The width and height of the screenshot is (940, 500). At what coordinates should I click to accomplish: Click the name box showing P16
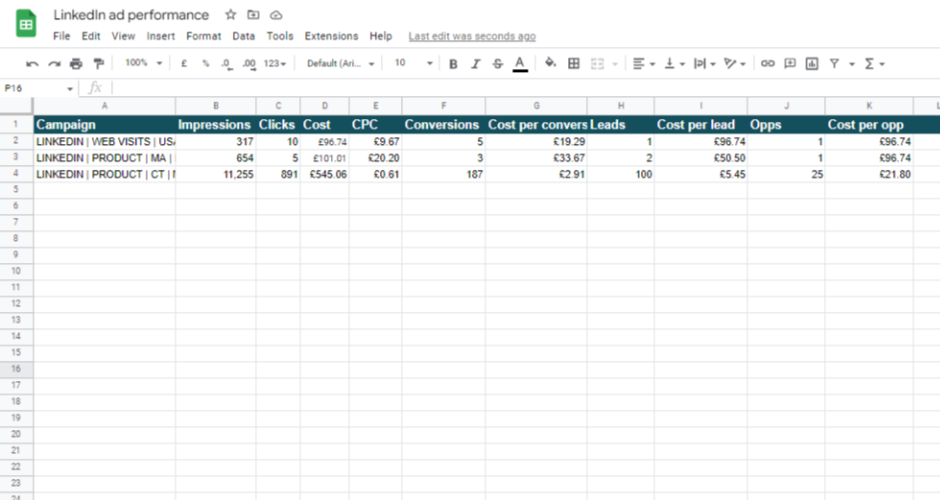click(x=39, y=88)
